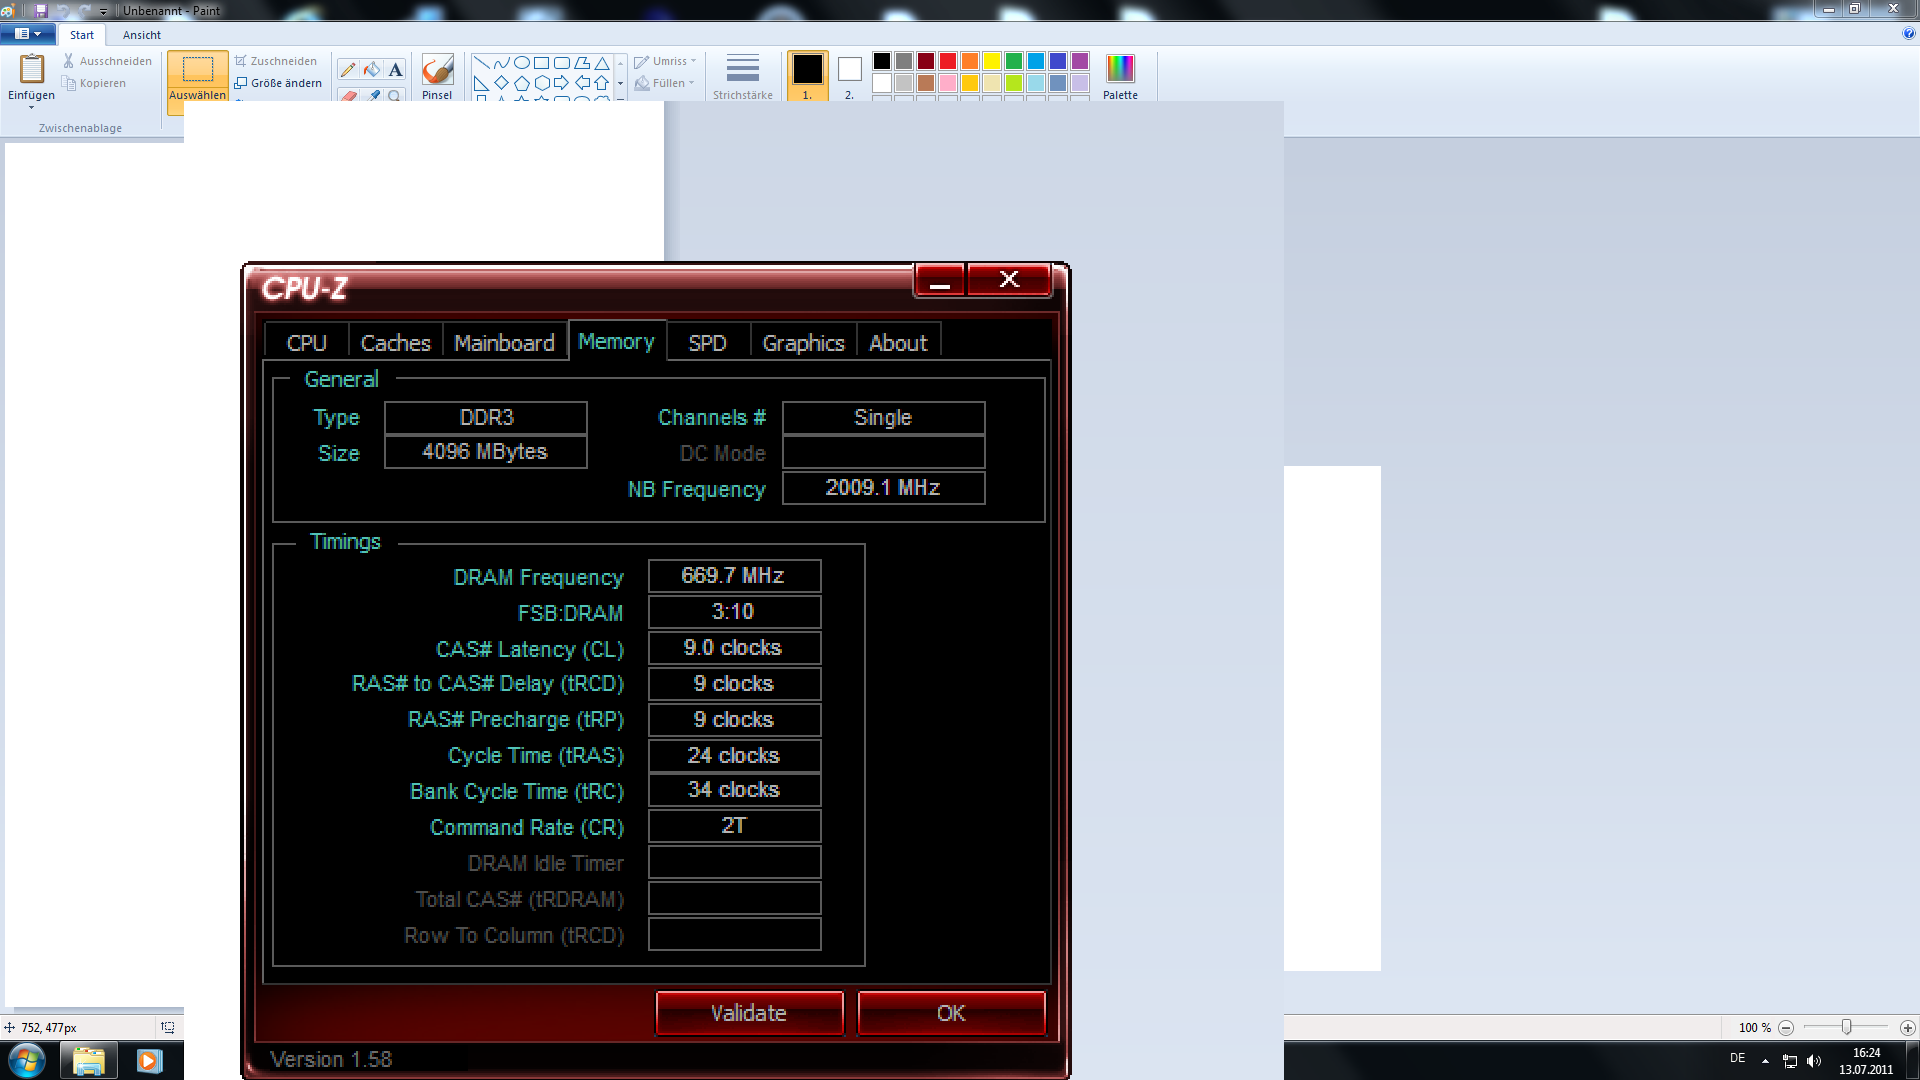The image size is (1920, 1080).
Task: Open the SPD tab in CPU-Z
Action: coord(707,343)
